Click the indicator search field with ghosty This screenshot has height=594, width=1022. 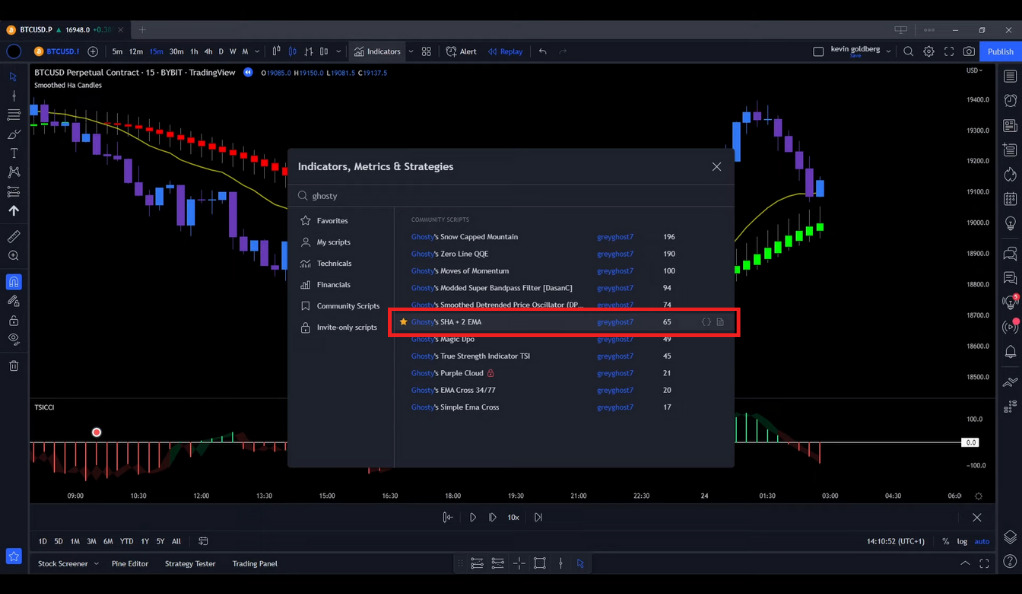coord(511,196)
